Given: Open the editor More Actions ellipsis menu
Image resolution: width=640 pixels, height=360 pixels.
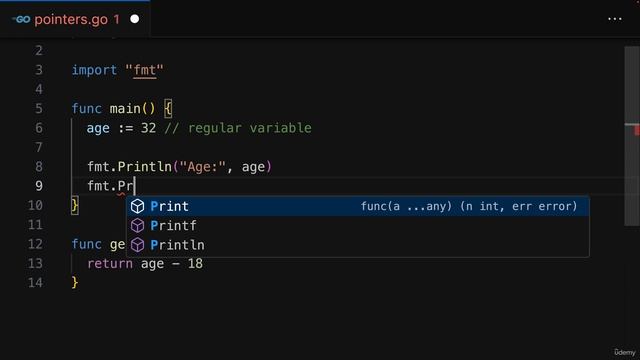Looking at the screenshot, I should (614, 19).
